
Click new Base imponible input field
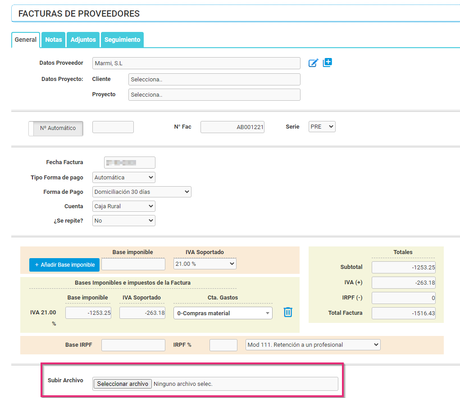coord(133,264)
